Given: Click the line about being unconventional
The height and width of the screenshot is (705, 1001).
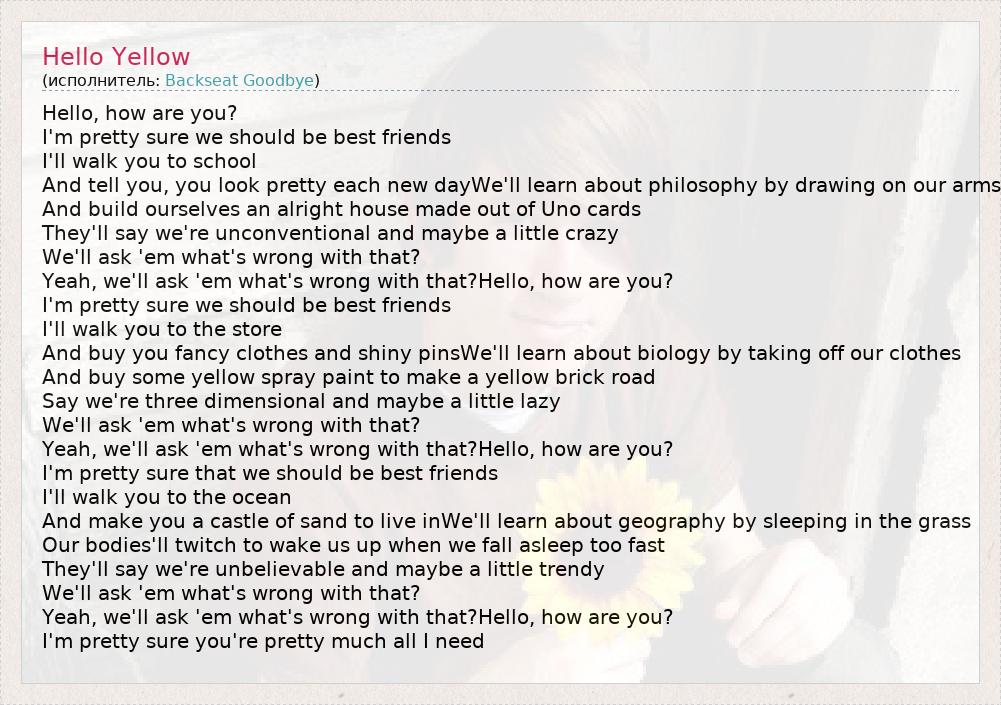Looking at the screenshot, I should pos(330,233).
